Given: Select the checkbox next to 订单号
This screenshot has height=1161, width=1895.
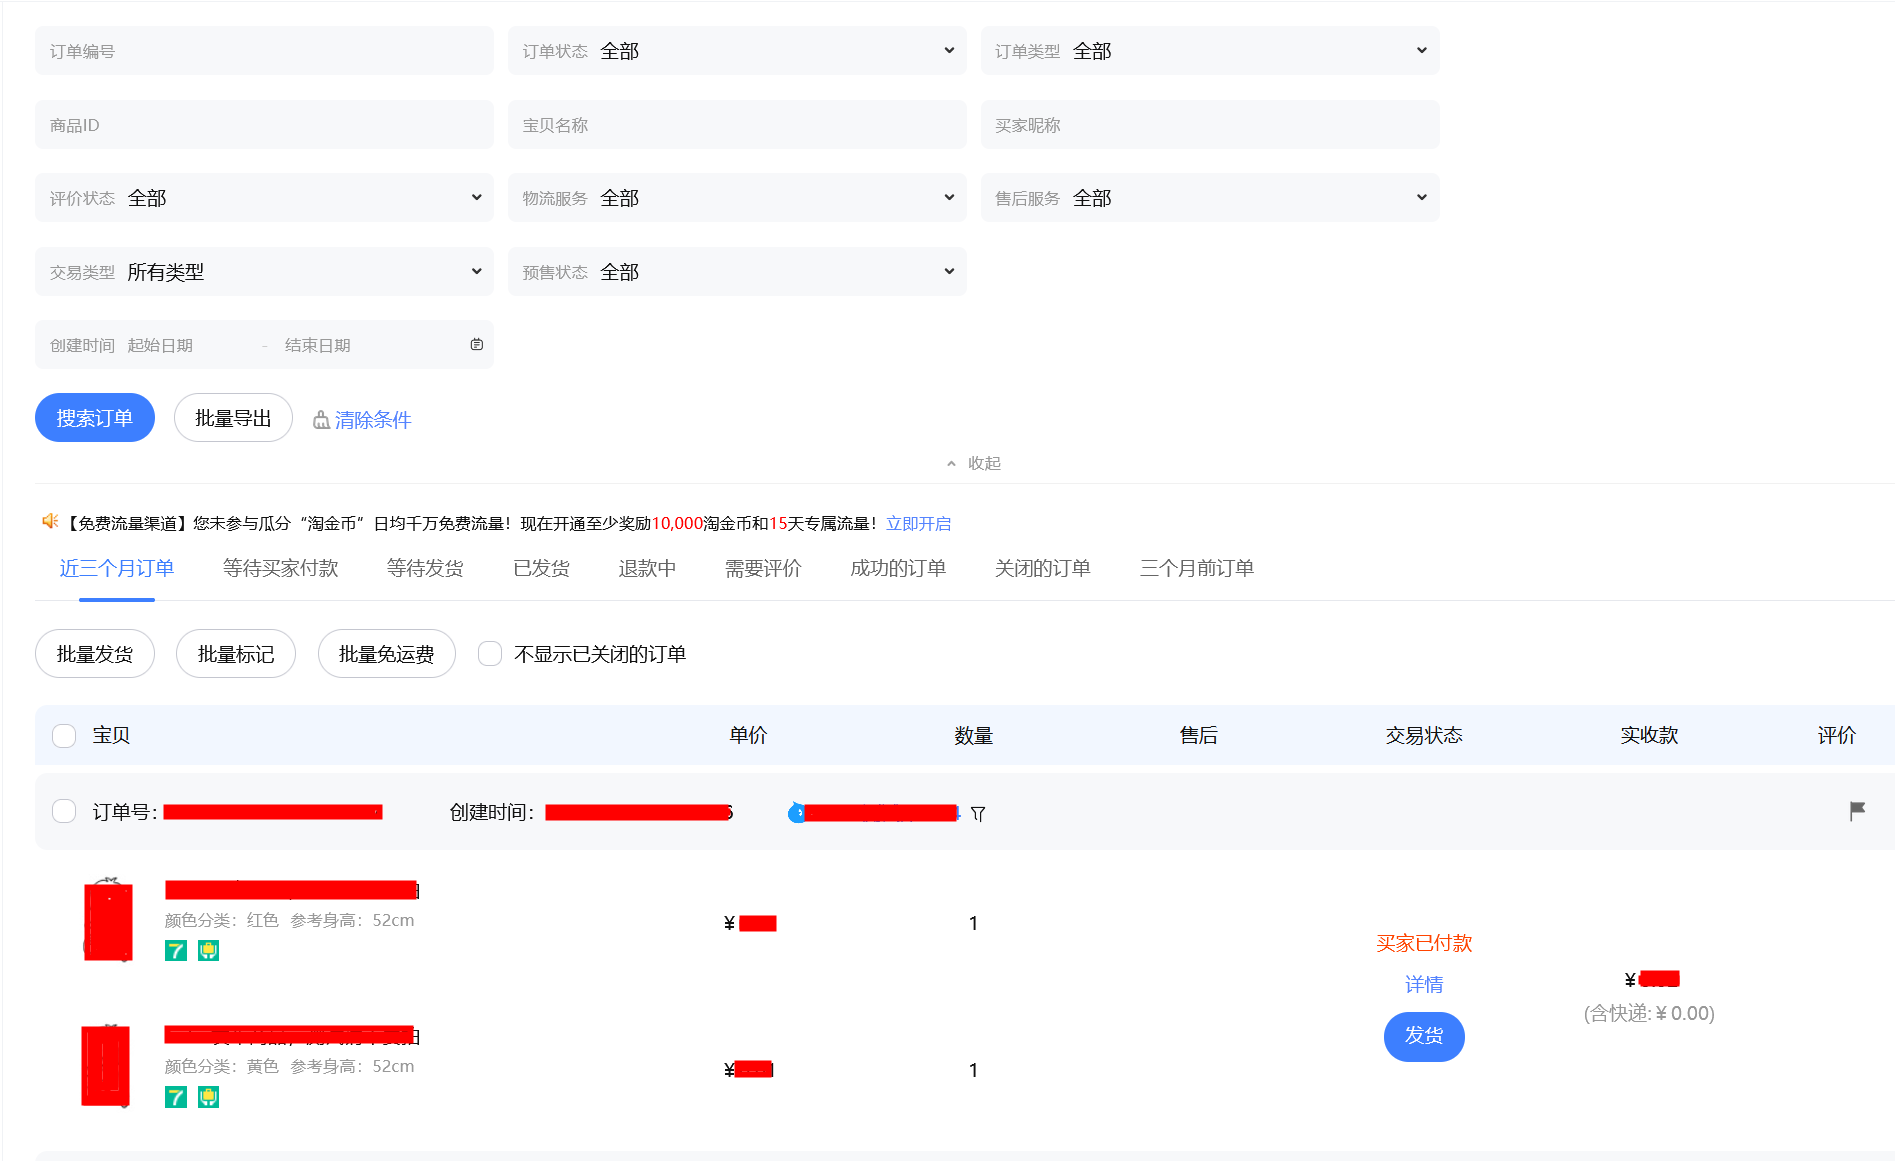Looking at the screenshot, I should (x=64, y=811).
